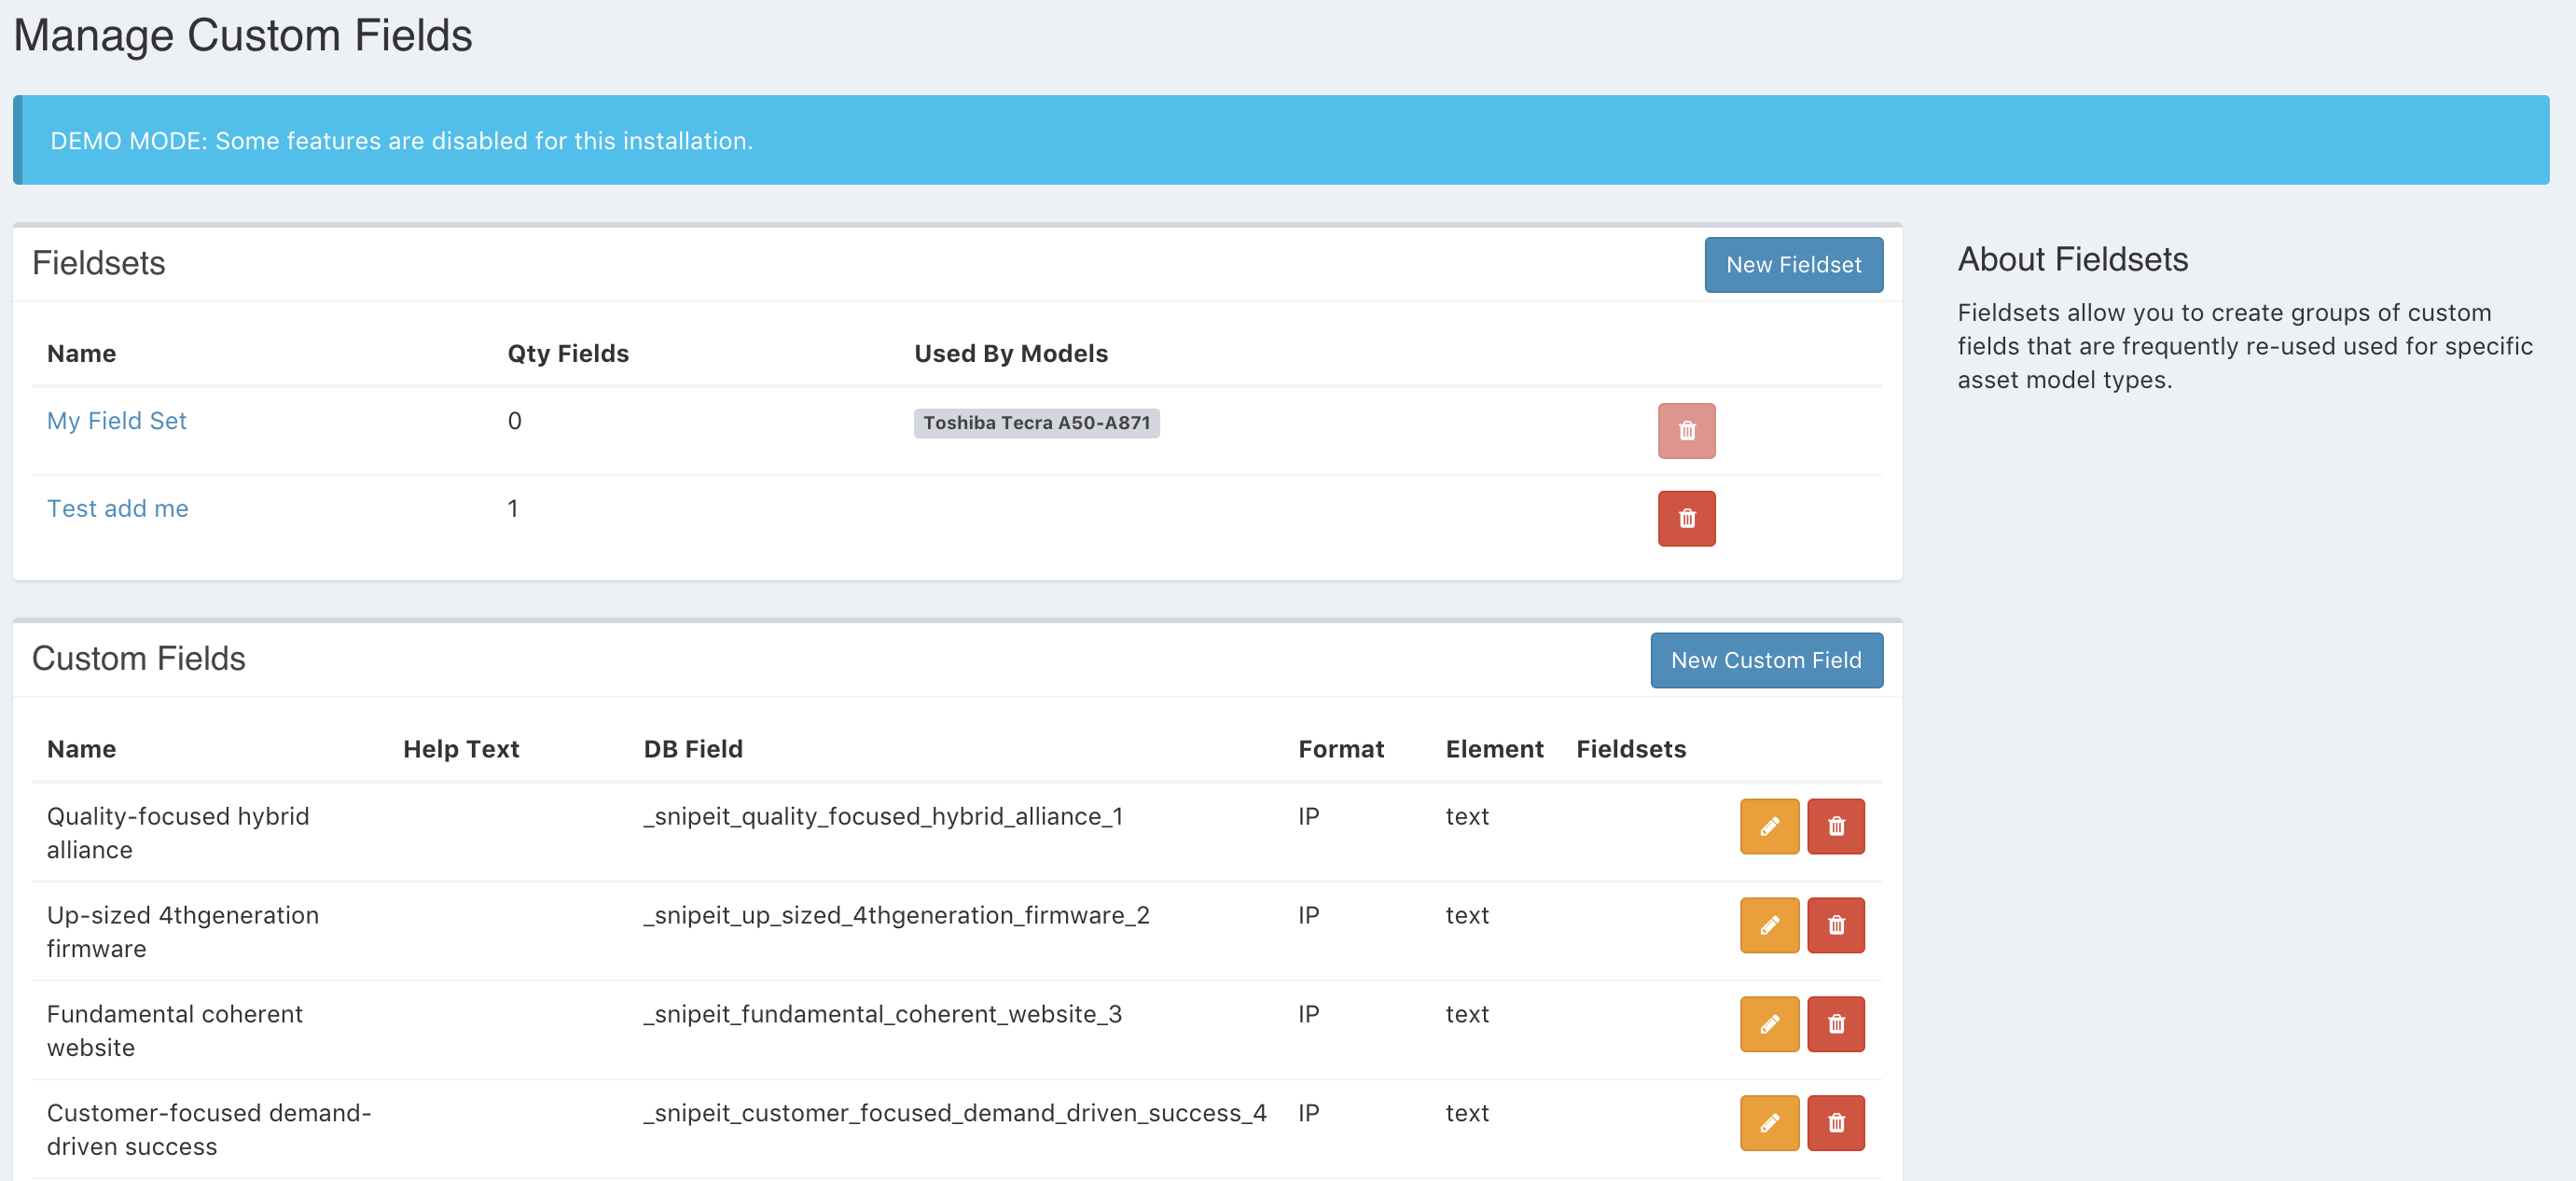Click the Name column header in Fieldsets

(81, 352)
